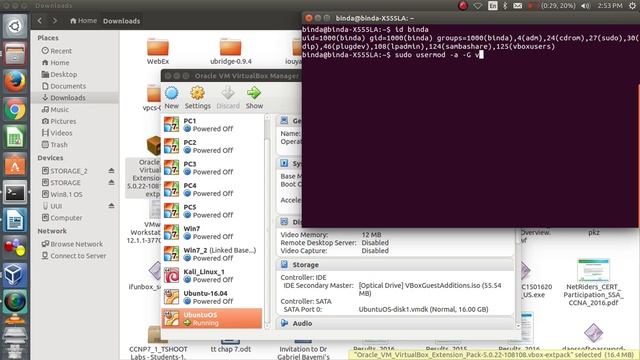Image resolution: width=640 pixels, height=360 pixels.
Task: Select NetRiders_CERT CCNA_2016.pdf file
Action: (593, 282)
